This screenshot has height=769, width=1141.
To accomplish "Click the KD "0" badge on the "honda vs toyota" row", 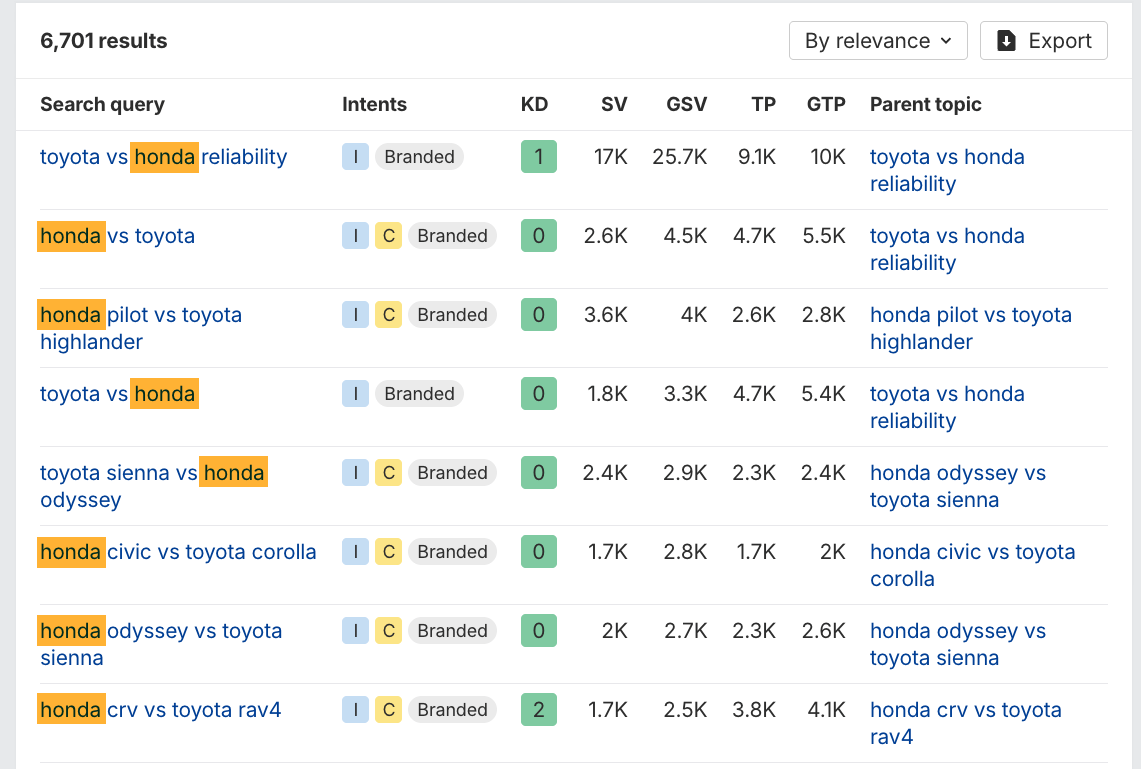I will tap(538, 235).
